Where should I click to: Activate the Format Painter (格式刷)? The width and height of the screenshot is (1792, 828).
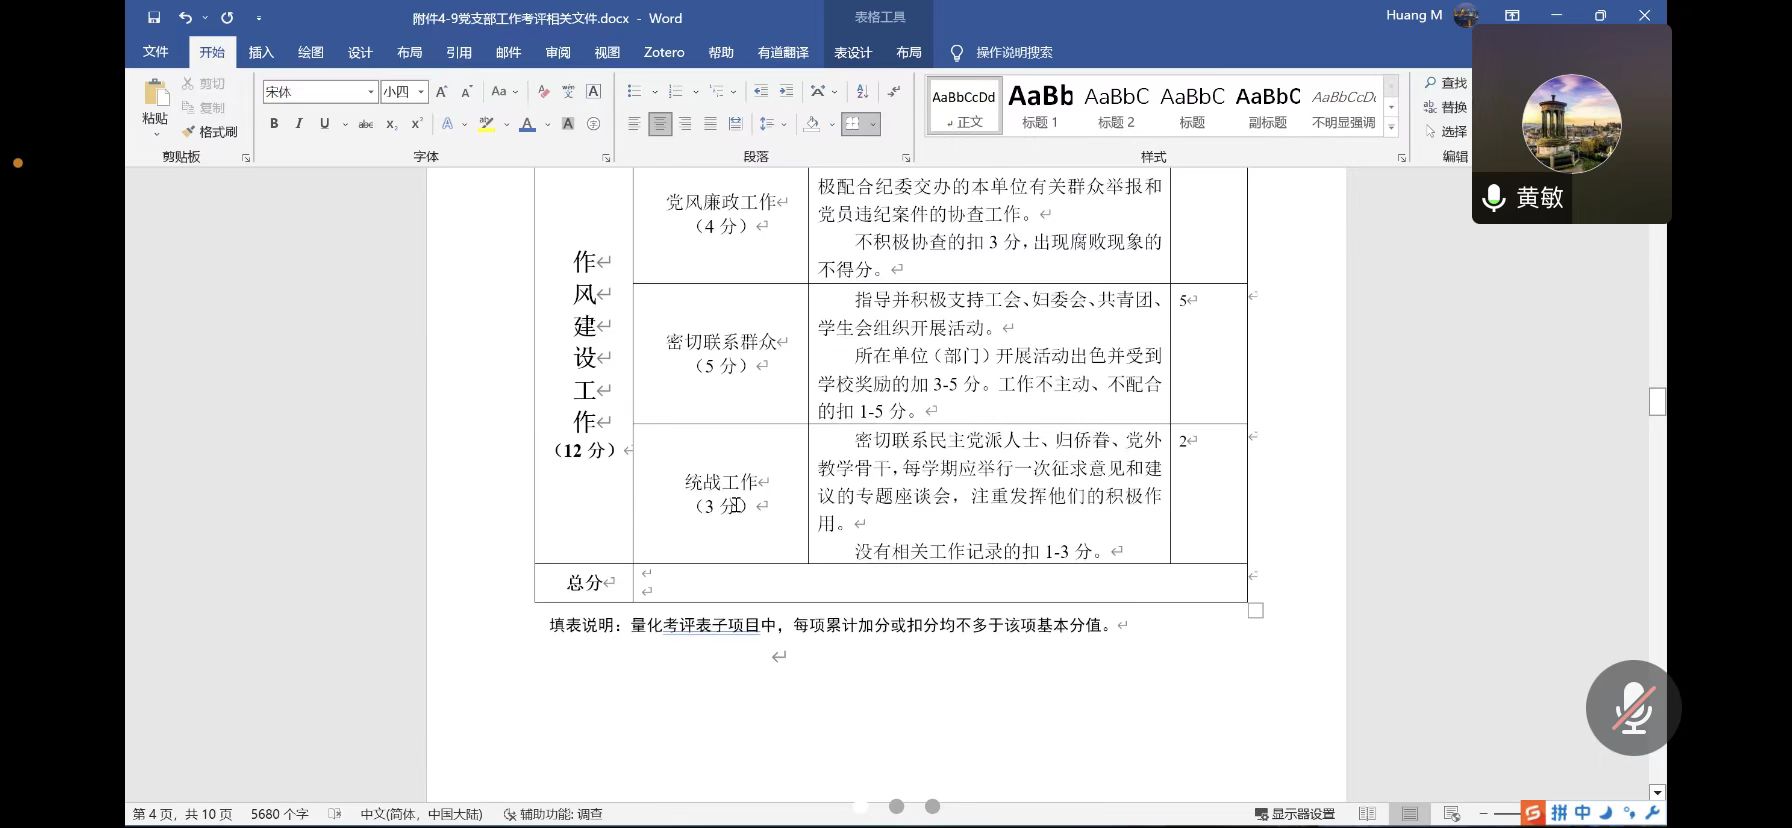point(210,131)
